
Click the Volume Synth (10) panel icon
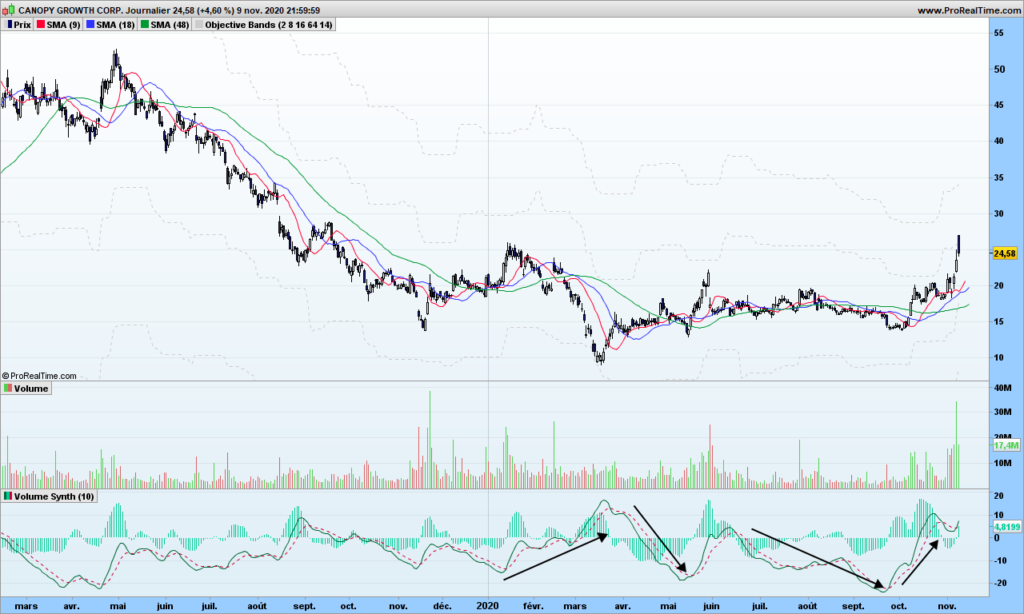click(x=8, y=496)
